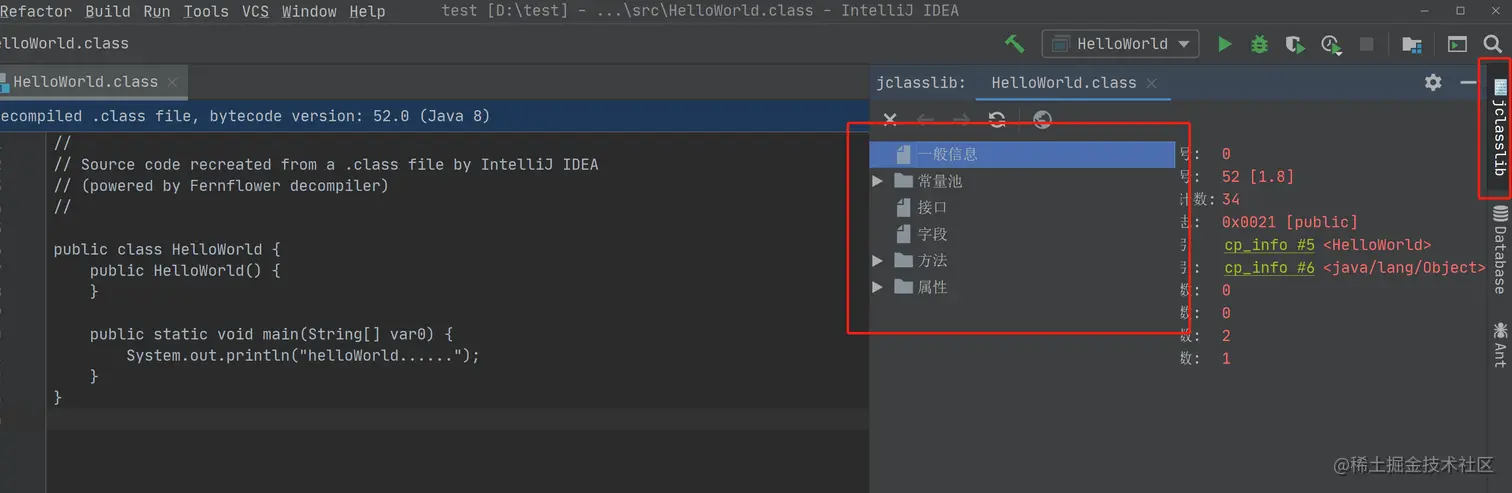Open the Run menu
This screenshot has height=493, width=1512.
[x=157, y=11]
